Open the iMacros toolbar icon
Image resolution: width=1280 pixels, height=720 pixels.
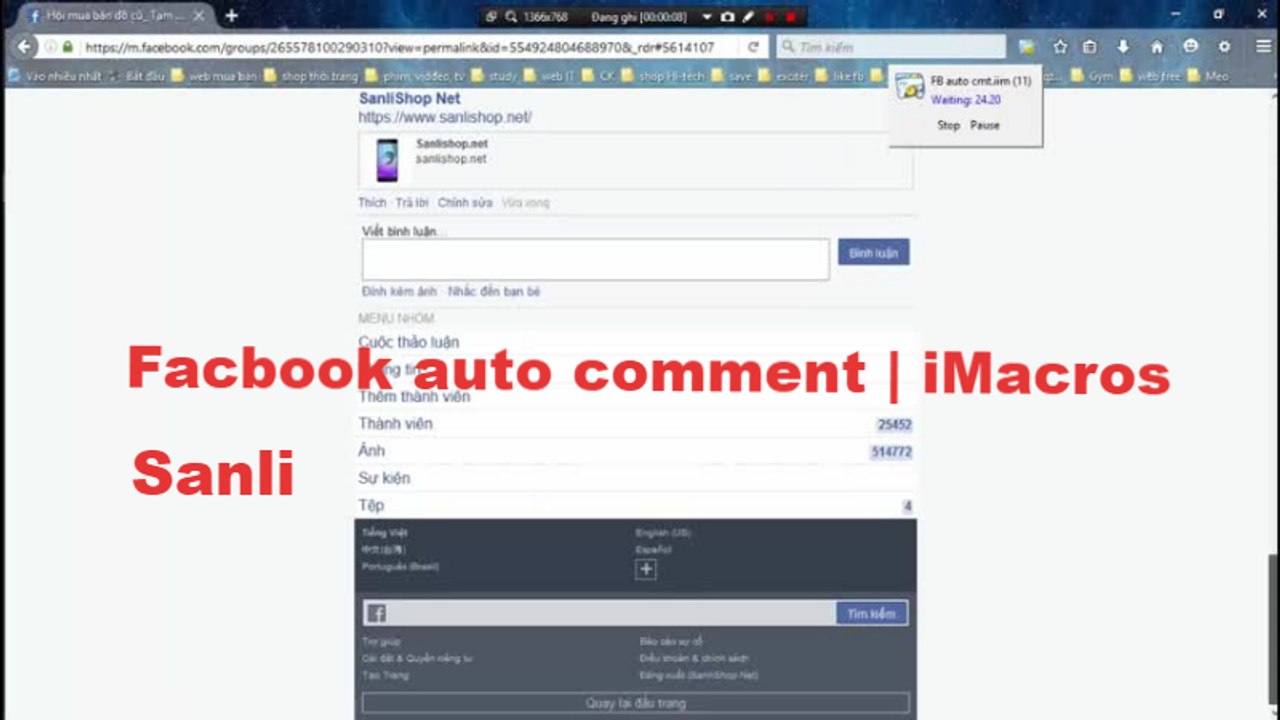coord(1026,47)
